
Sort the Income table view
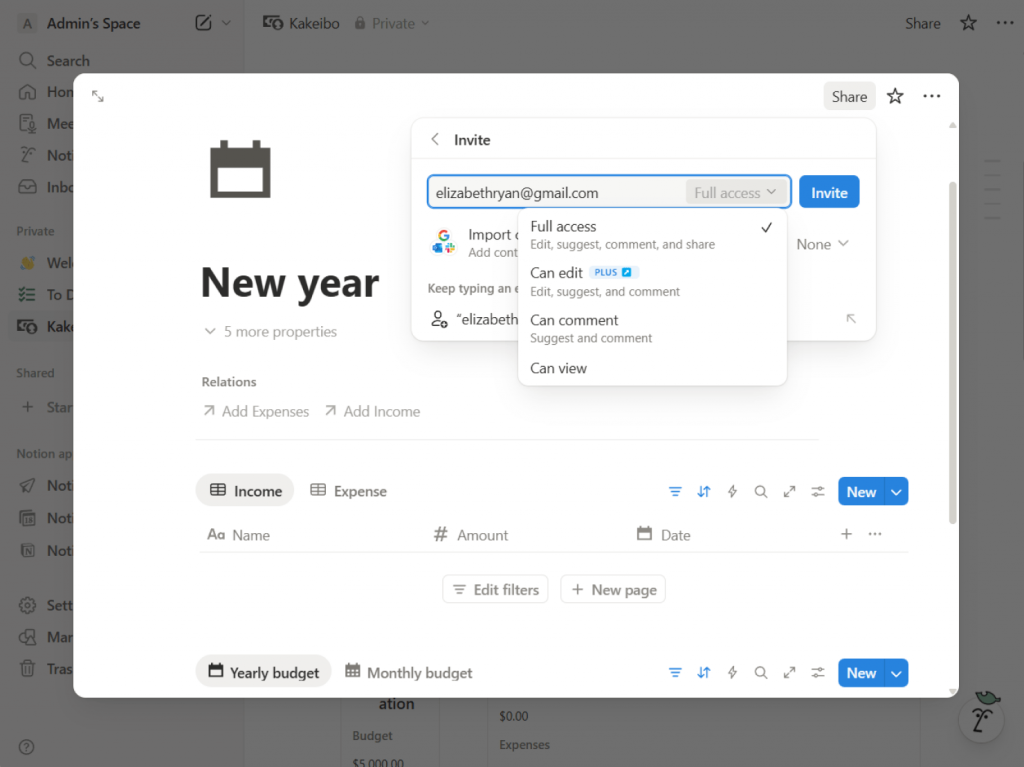pos(703,491)
